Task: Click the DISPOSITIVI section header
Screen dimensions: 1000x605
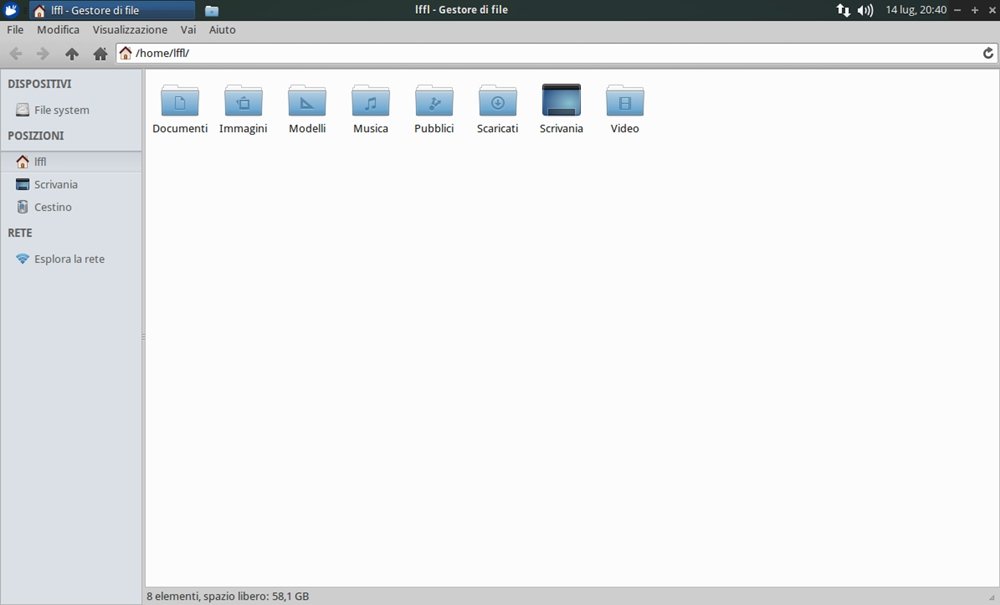Action: (40, 84)
